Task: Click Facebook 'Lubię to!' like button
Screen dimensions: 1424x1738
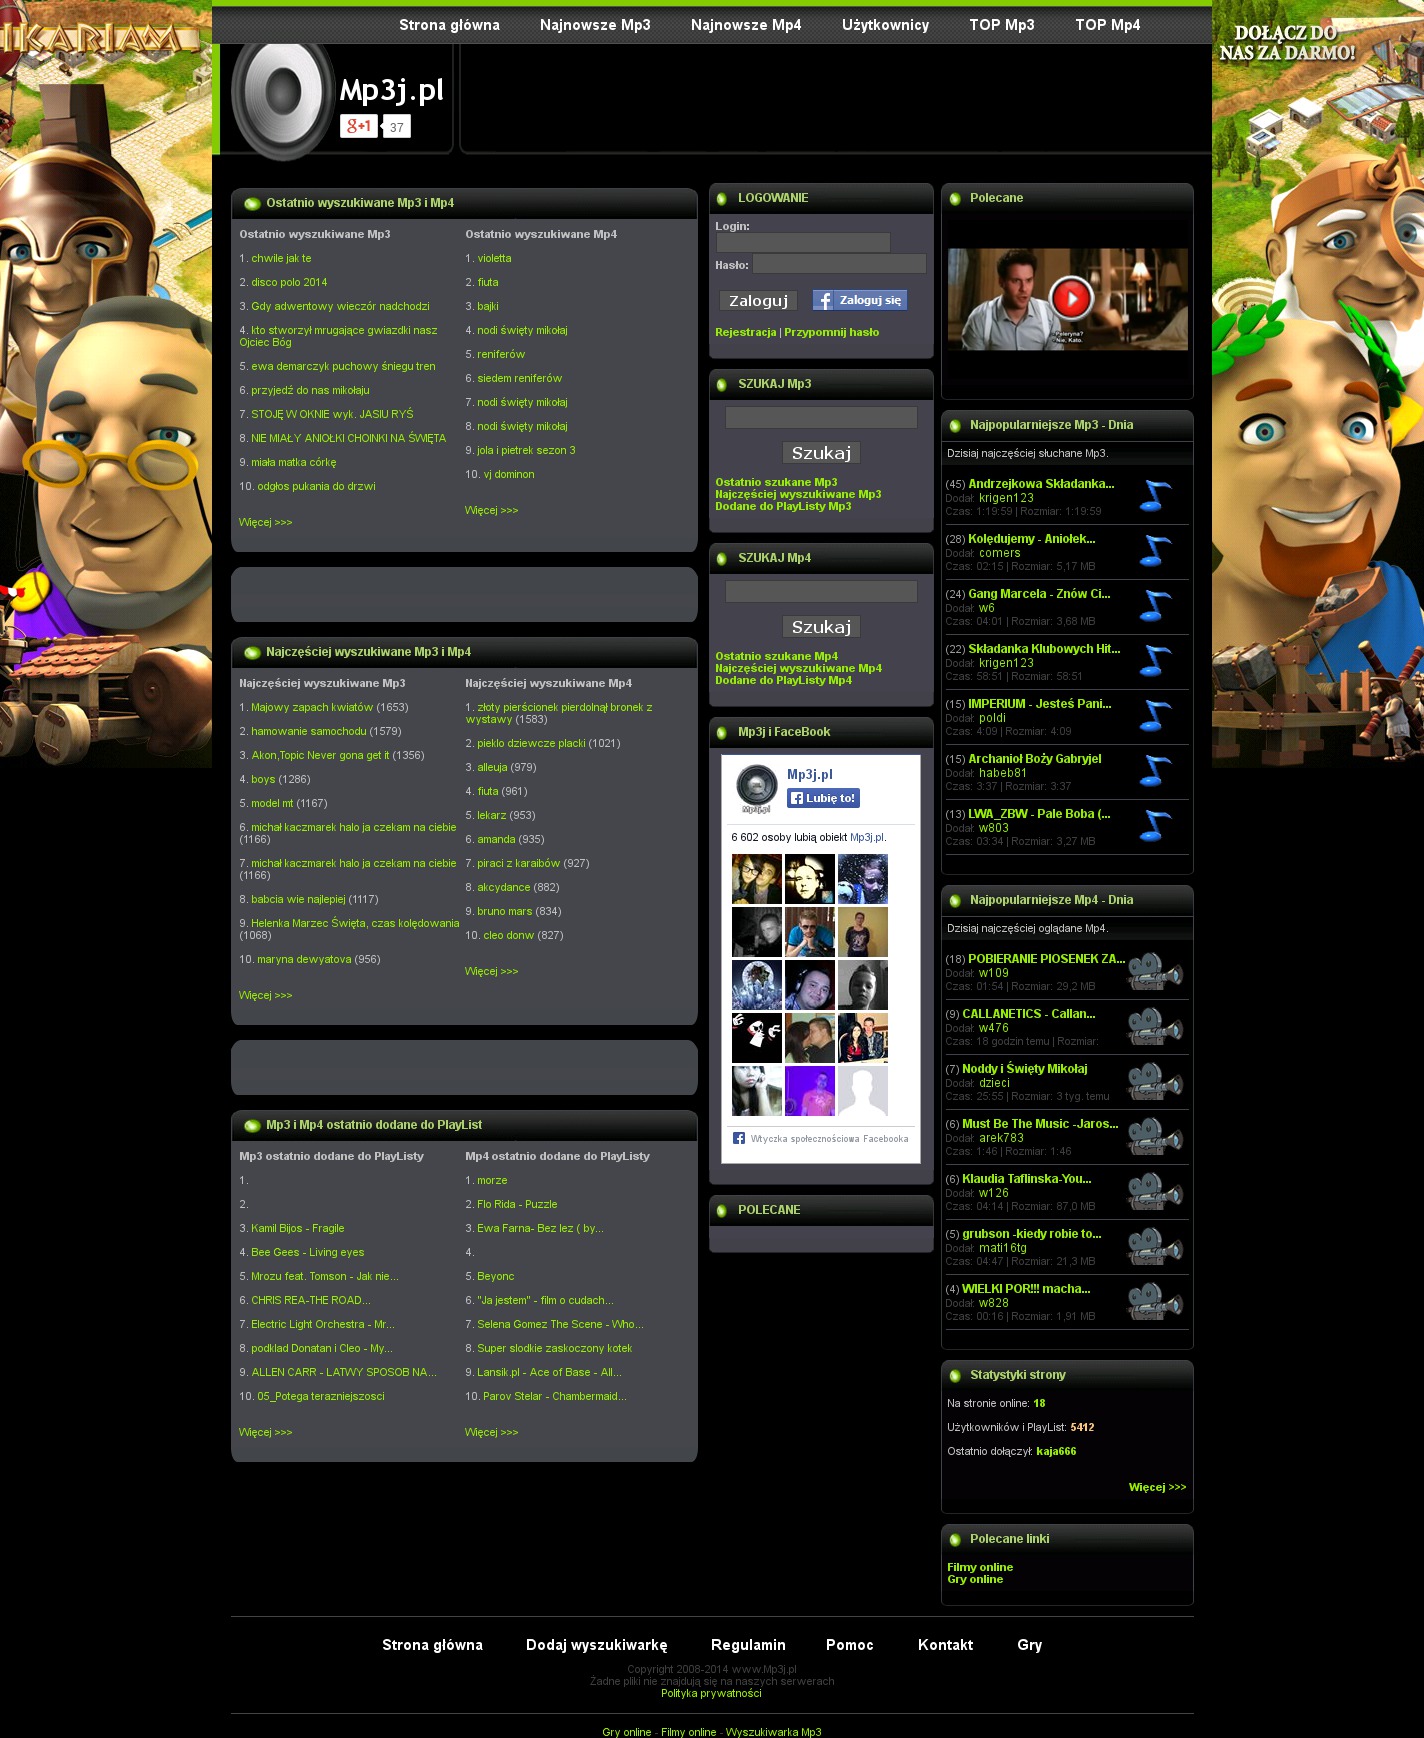Action: (x=823, y=798)
